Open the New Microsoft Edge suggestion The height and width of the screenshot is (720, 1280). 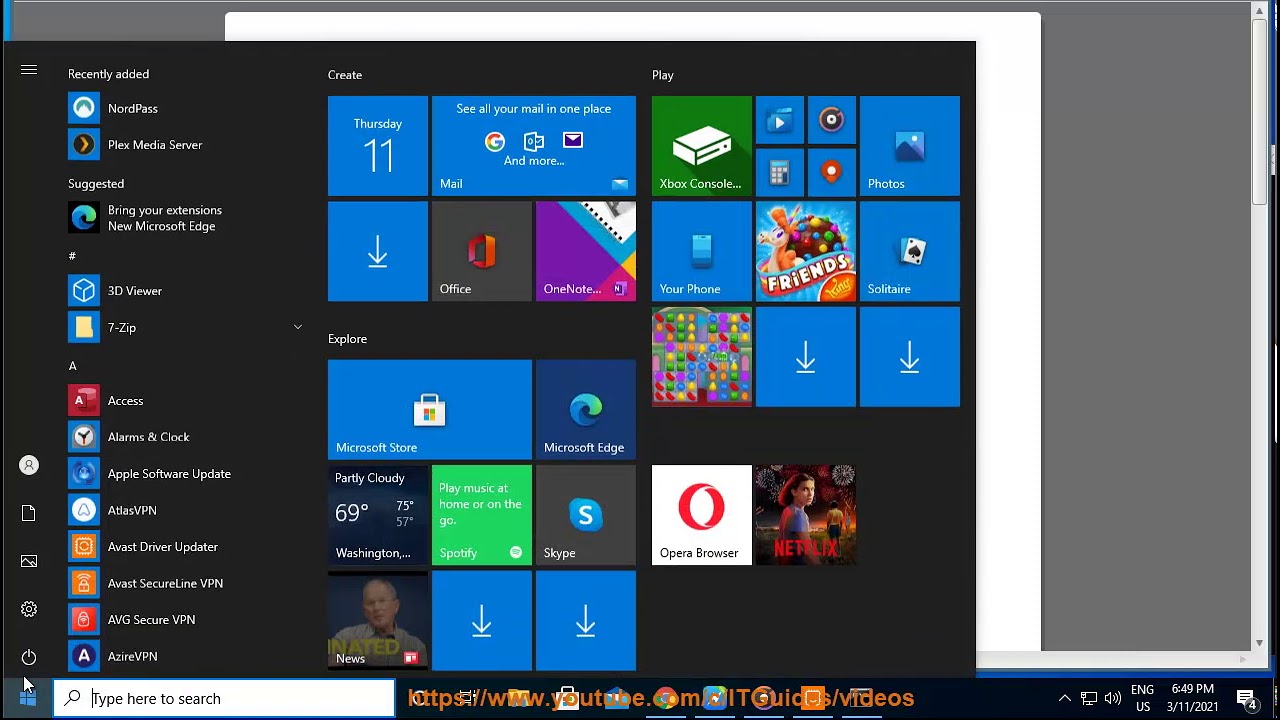[x=185, y=218]
